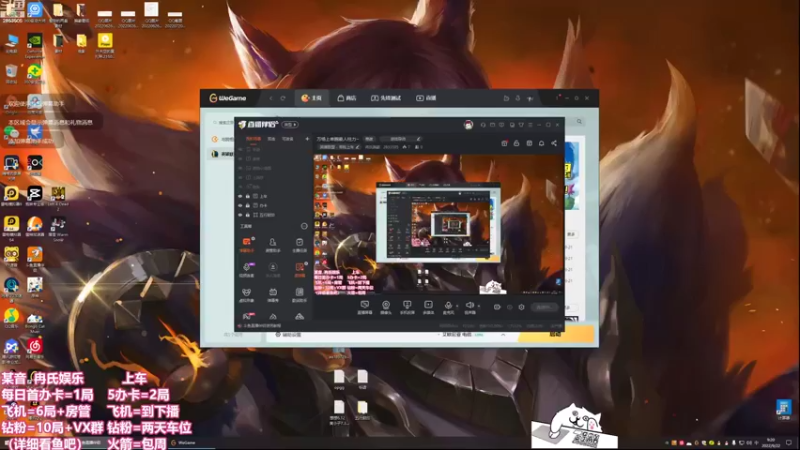Screen dimensions: 800x450
Task: Click the microphone icon in bottom controls
Action: click(448, 307)
